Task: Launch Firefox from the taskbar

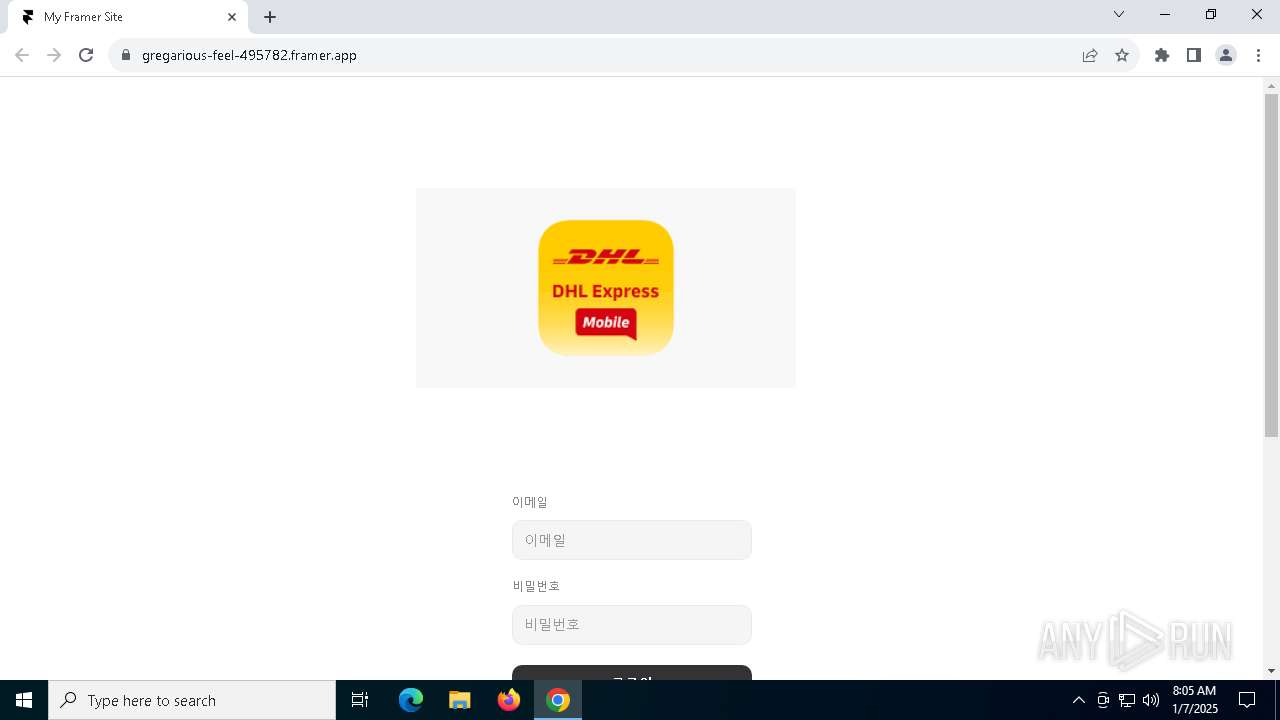Action: [509, 700]
